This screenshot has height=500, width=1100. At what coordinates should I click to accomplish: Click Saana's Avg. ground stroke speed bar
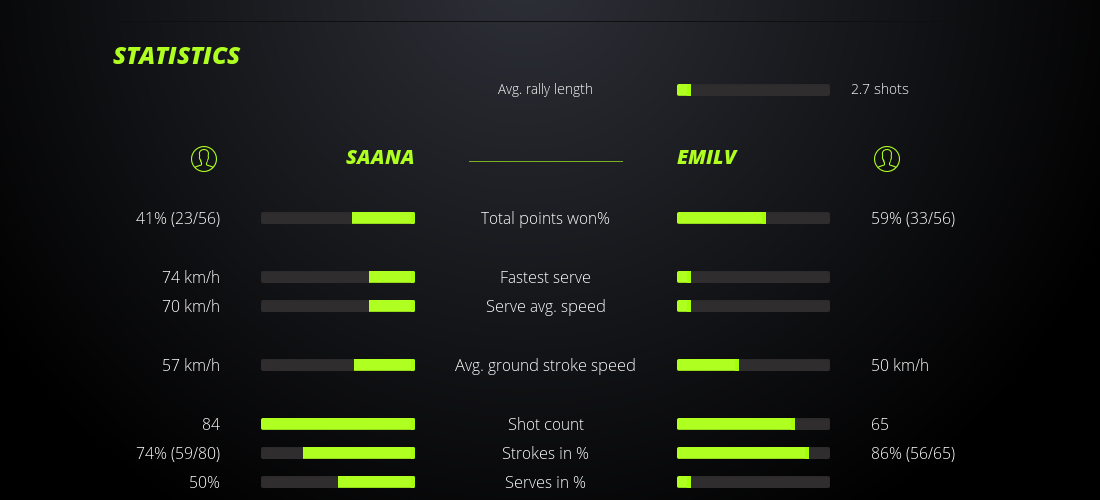(338, 365)
